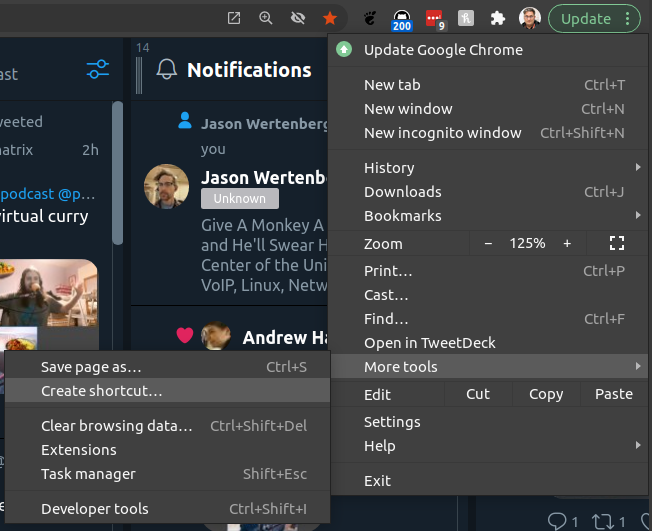Click the Notifications column title
Screen dimensions: 652x531
pyautogui.click(x=249, y=70)
